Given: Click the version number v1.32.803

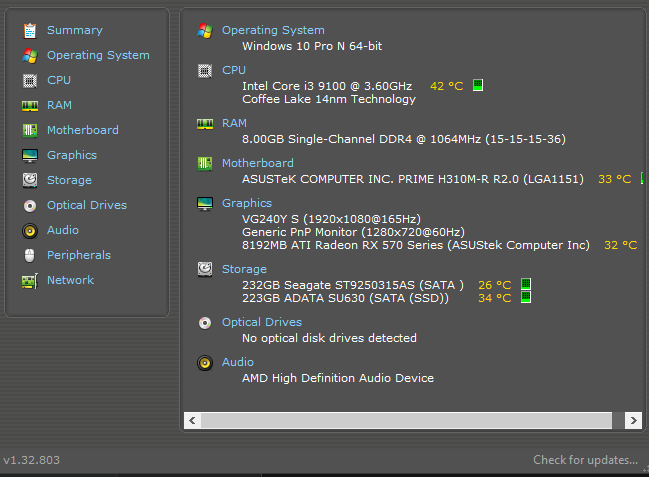Looking at the screenshot, I should pyautogui.click(x=31, y=460).
